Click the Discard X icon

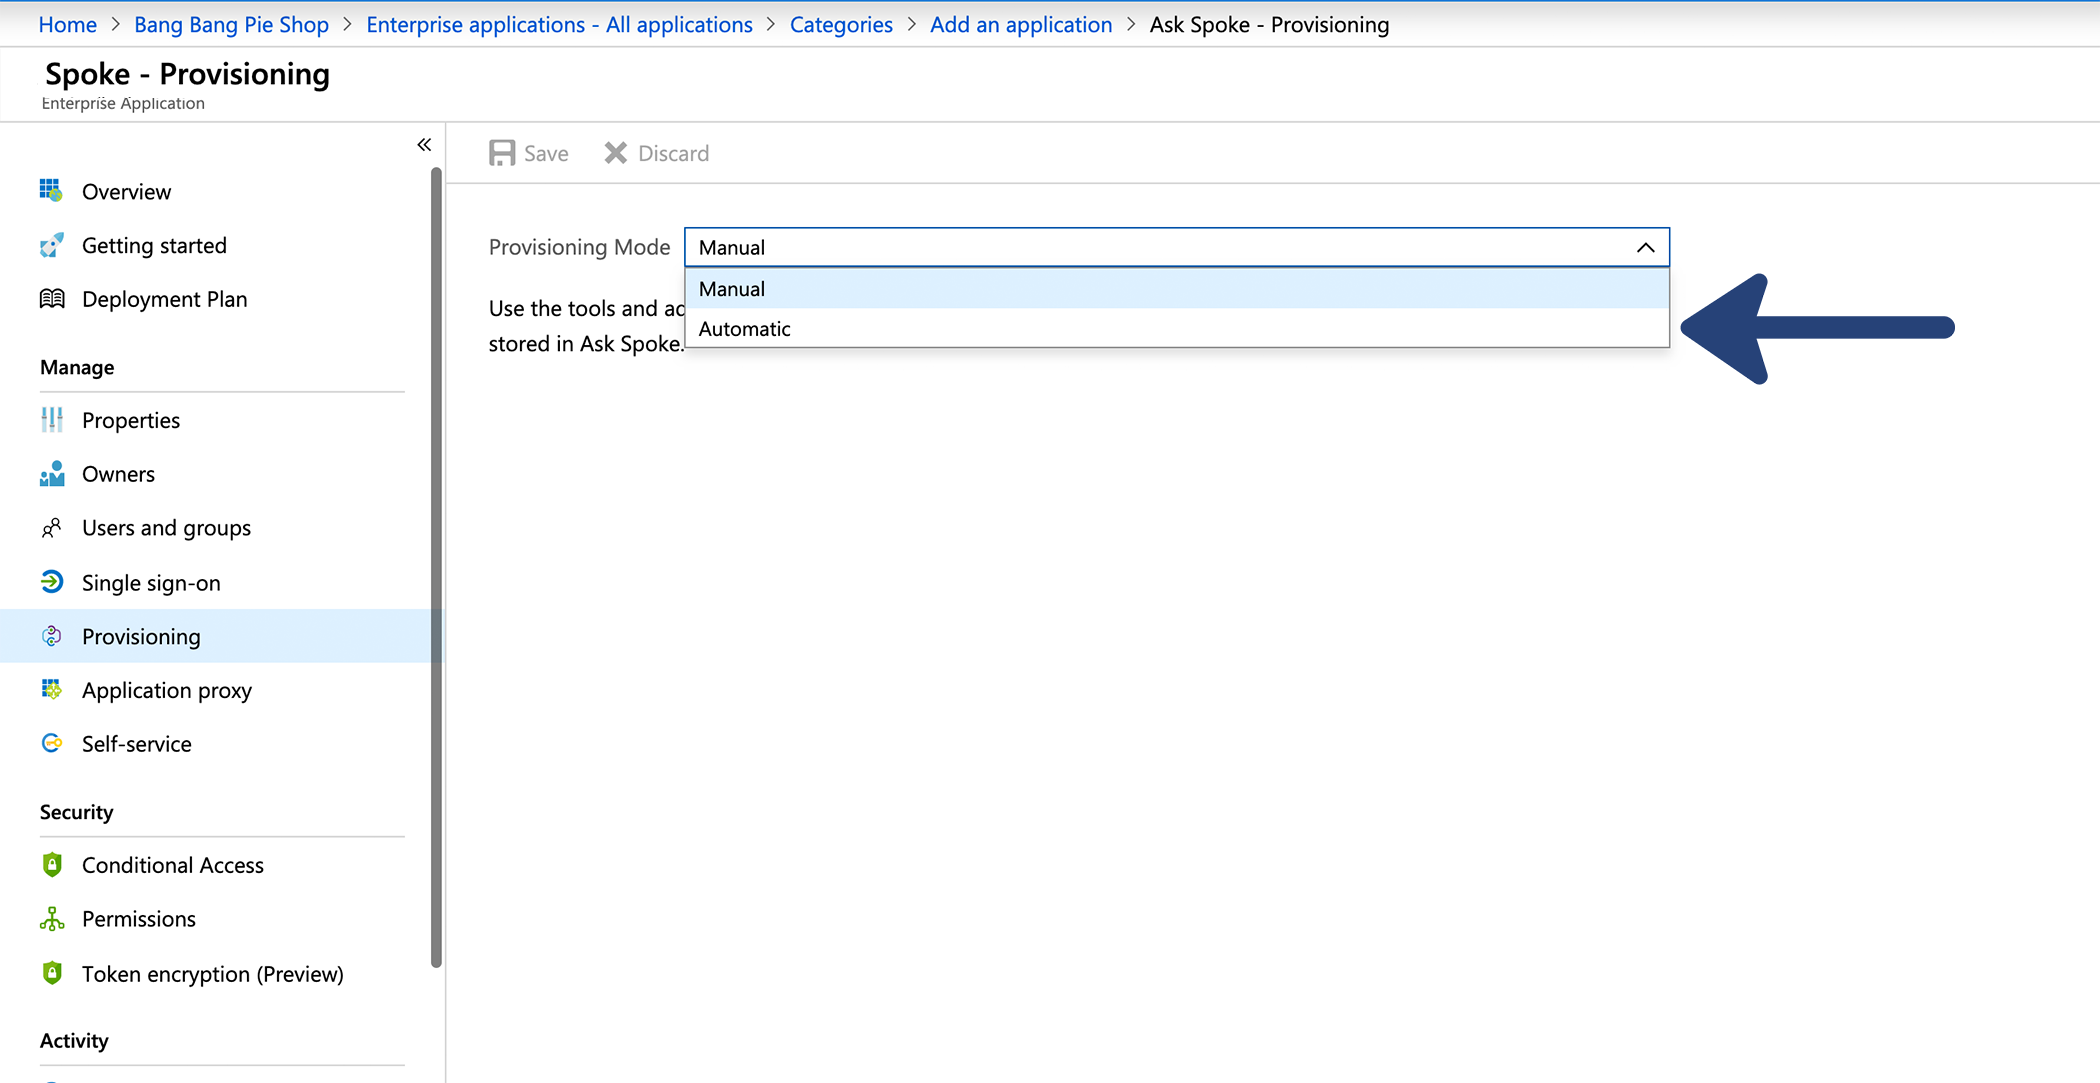point(616,153)
